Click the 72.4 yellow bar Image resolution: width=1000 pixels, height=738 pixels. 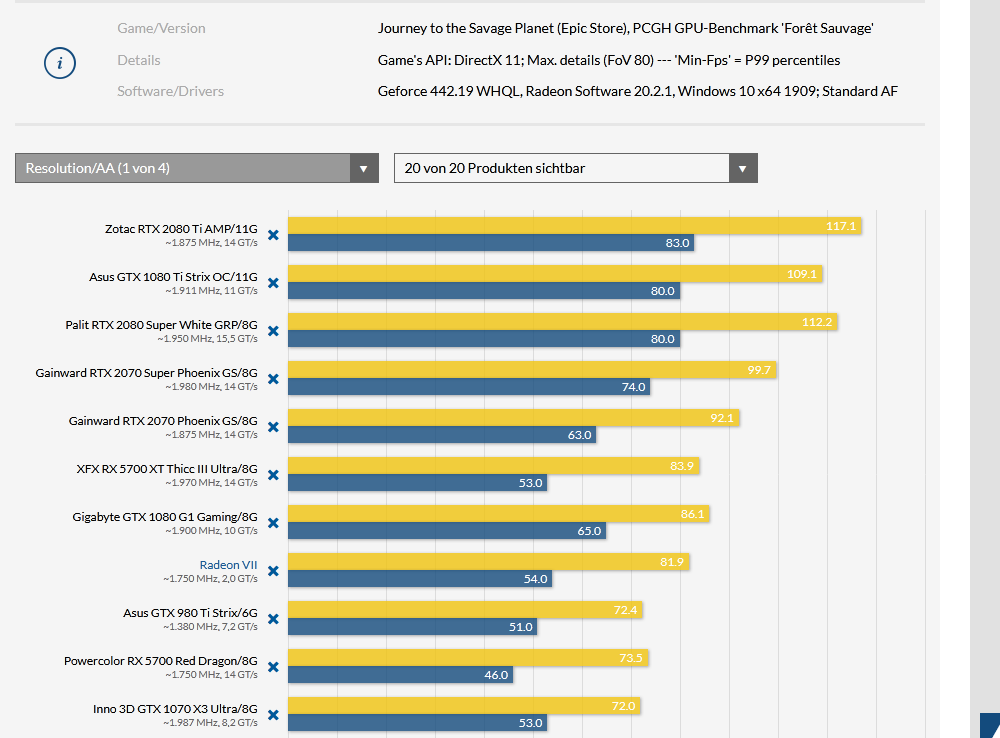[466, 610]
